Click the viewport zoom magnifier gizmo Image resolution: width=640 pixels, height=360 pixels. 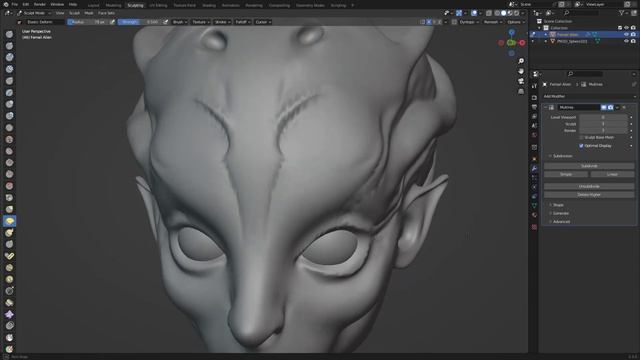(x=521, y=61)
